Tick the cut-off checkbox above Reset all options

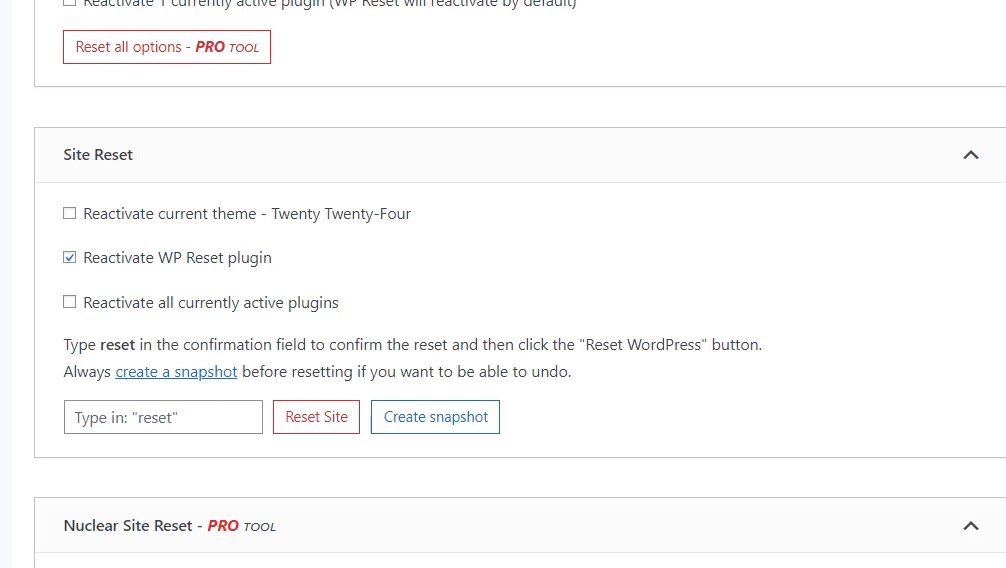69,3
